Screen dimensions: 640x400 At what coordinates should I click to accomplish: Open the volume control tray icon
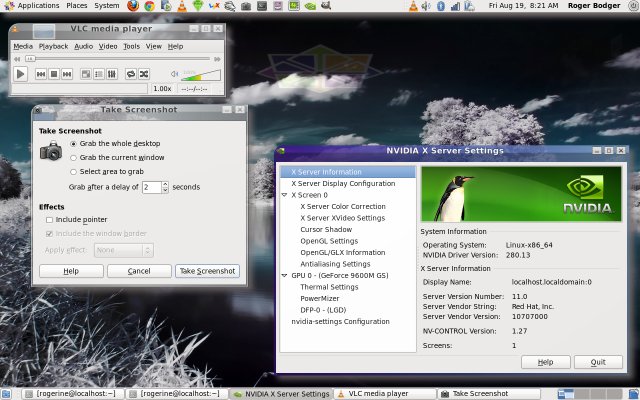point(426,6)
